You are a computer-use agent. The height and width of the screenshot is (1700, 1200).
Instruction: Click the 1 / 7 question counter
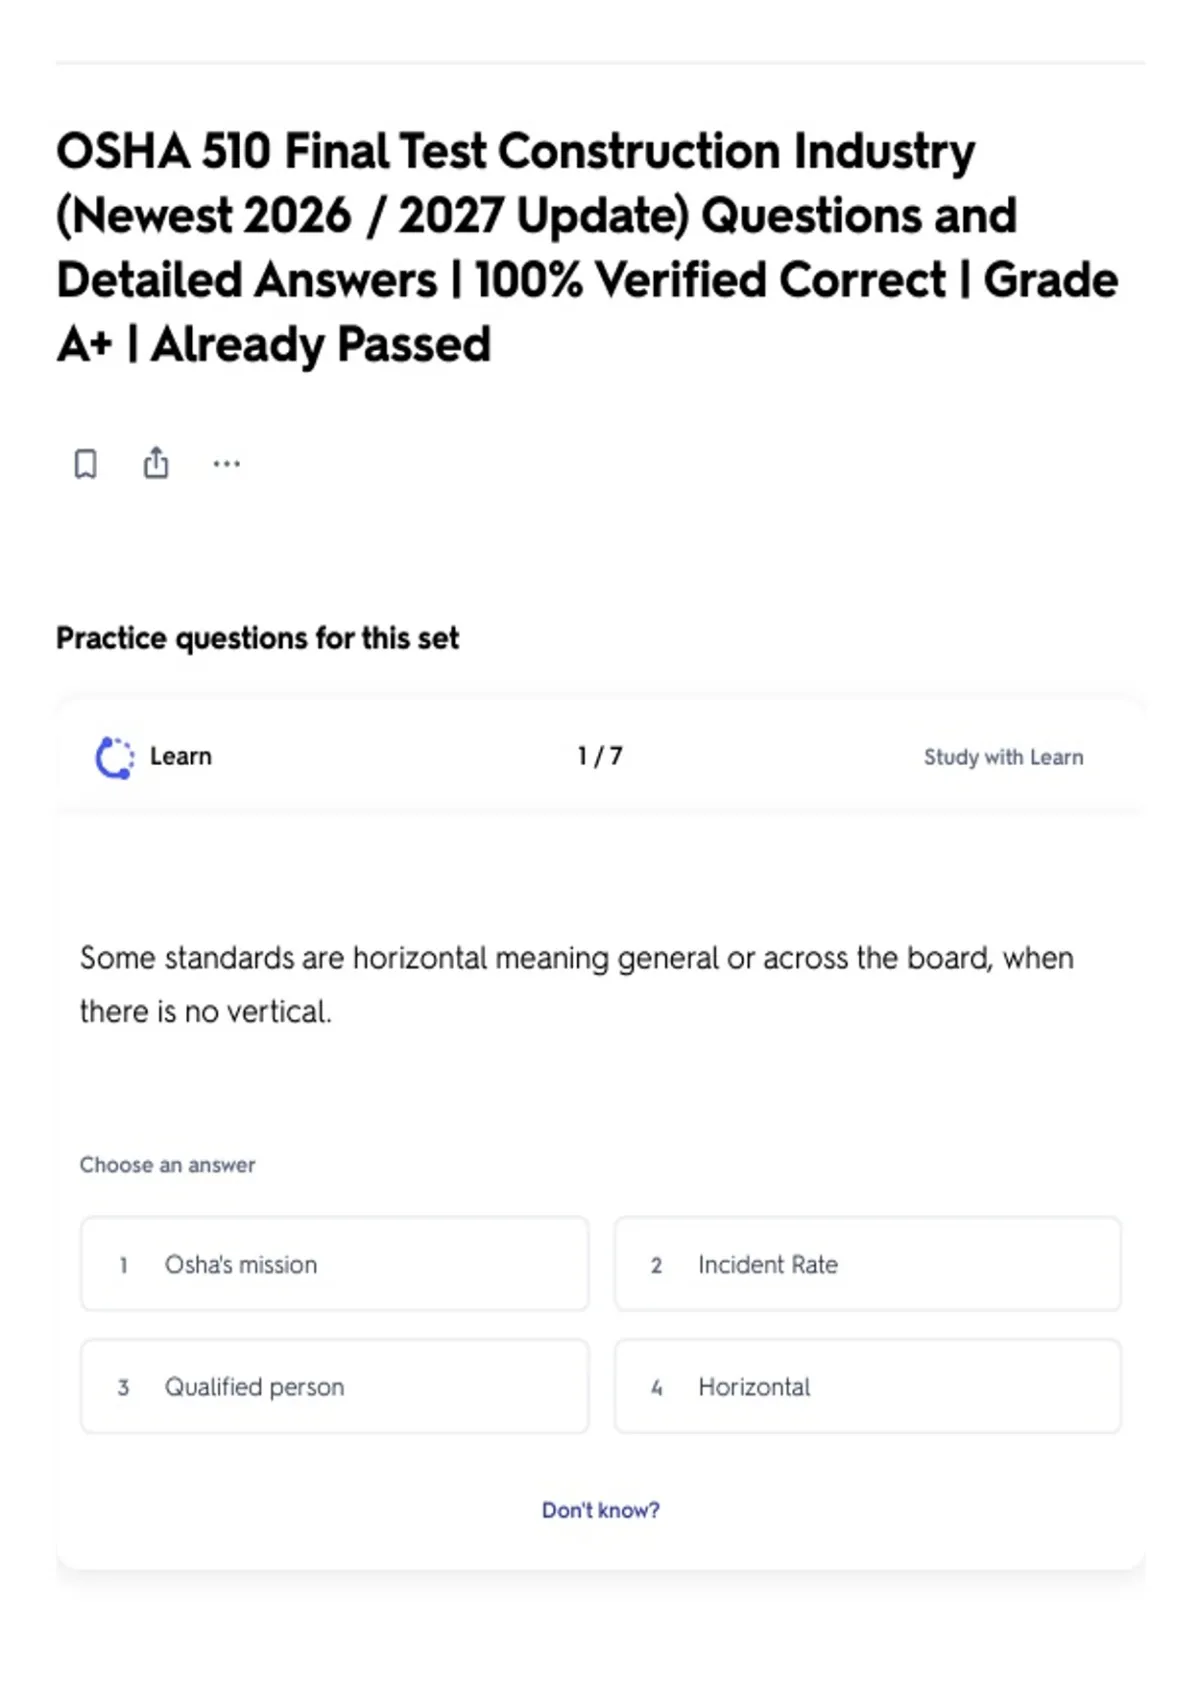(x=600, y=756)
